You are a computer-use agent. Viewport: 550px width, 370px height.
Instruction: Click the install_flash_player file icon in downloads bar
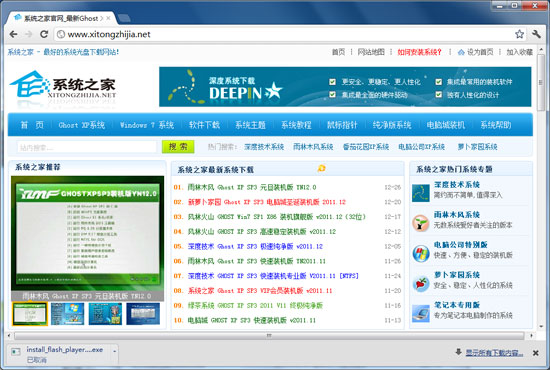pos(16,351)
